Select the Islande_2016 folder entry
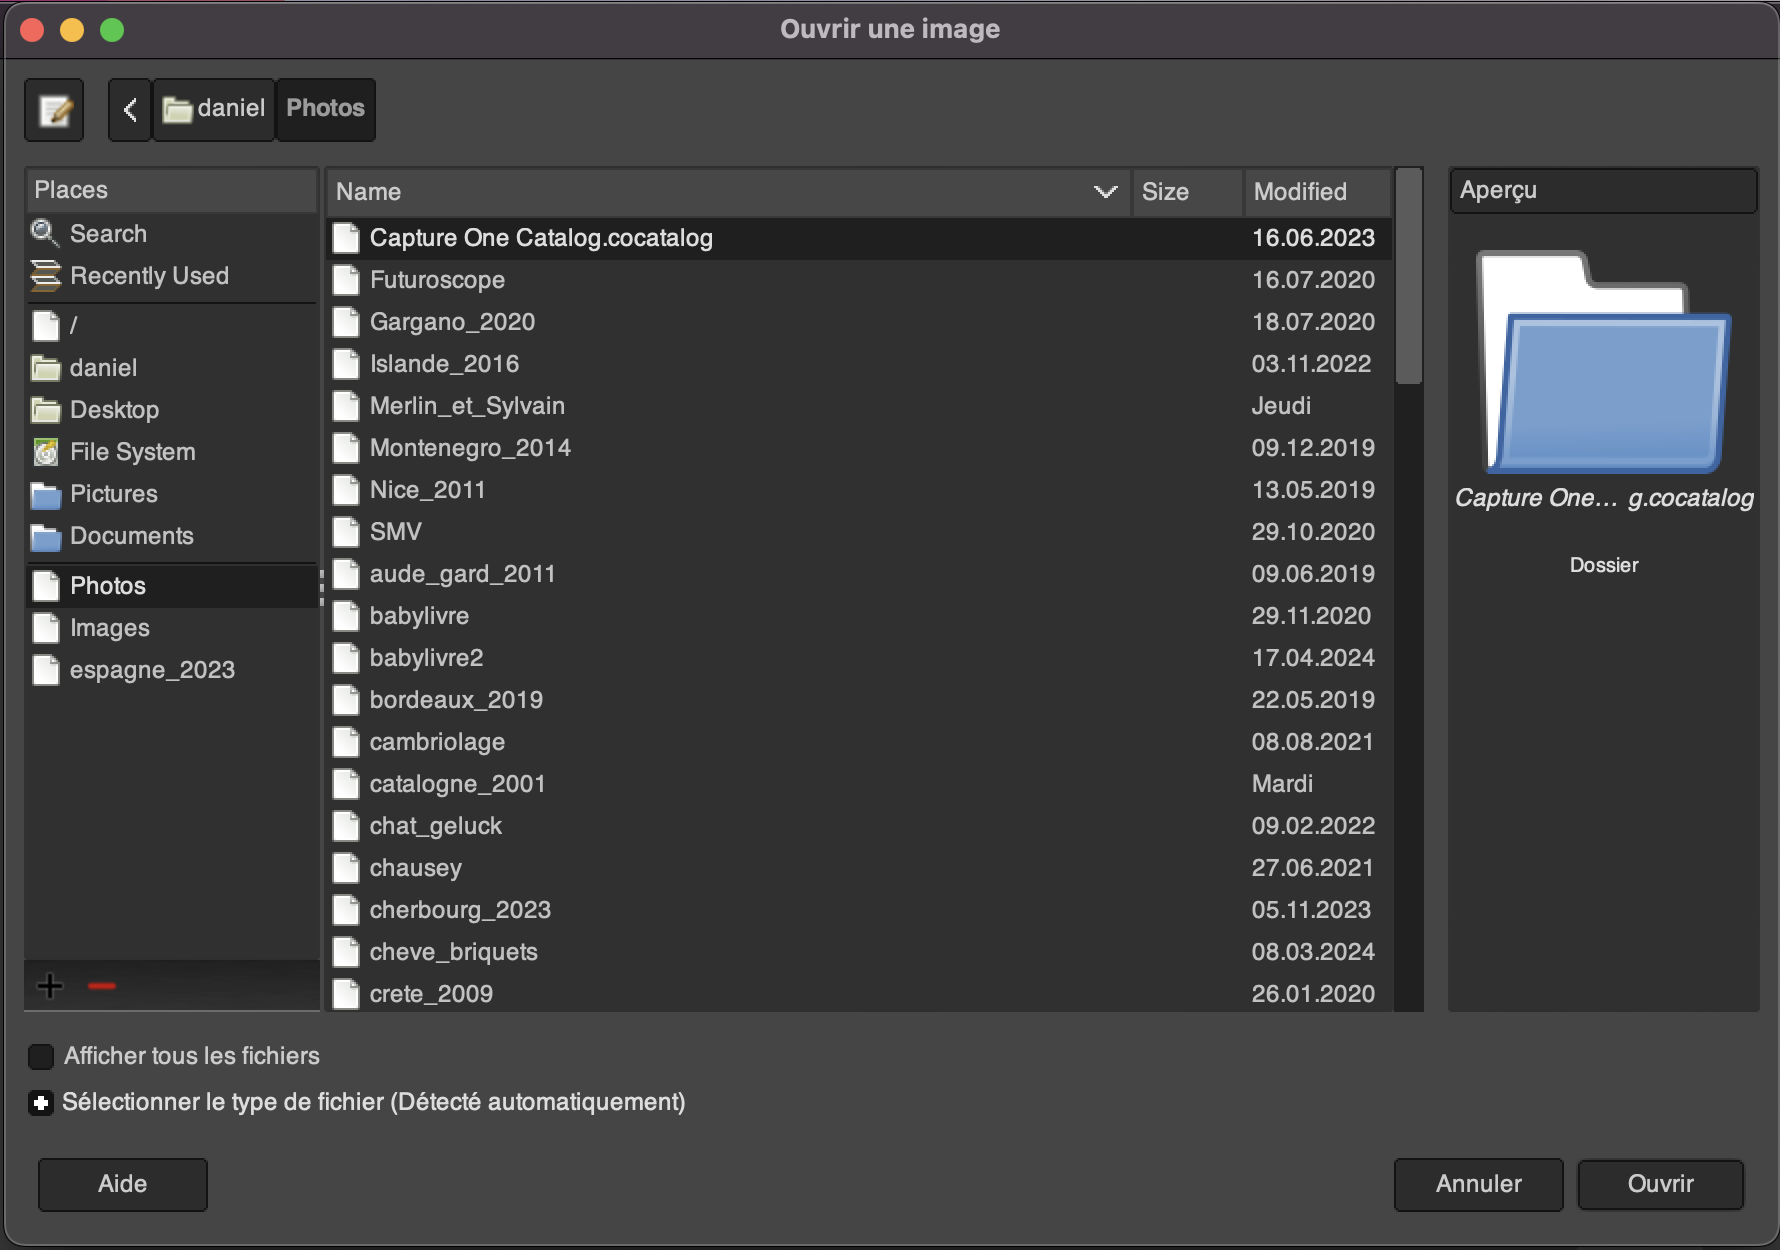 click(x=858, y=364)
